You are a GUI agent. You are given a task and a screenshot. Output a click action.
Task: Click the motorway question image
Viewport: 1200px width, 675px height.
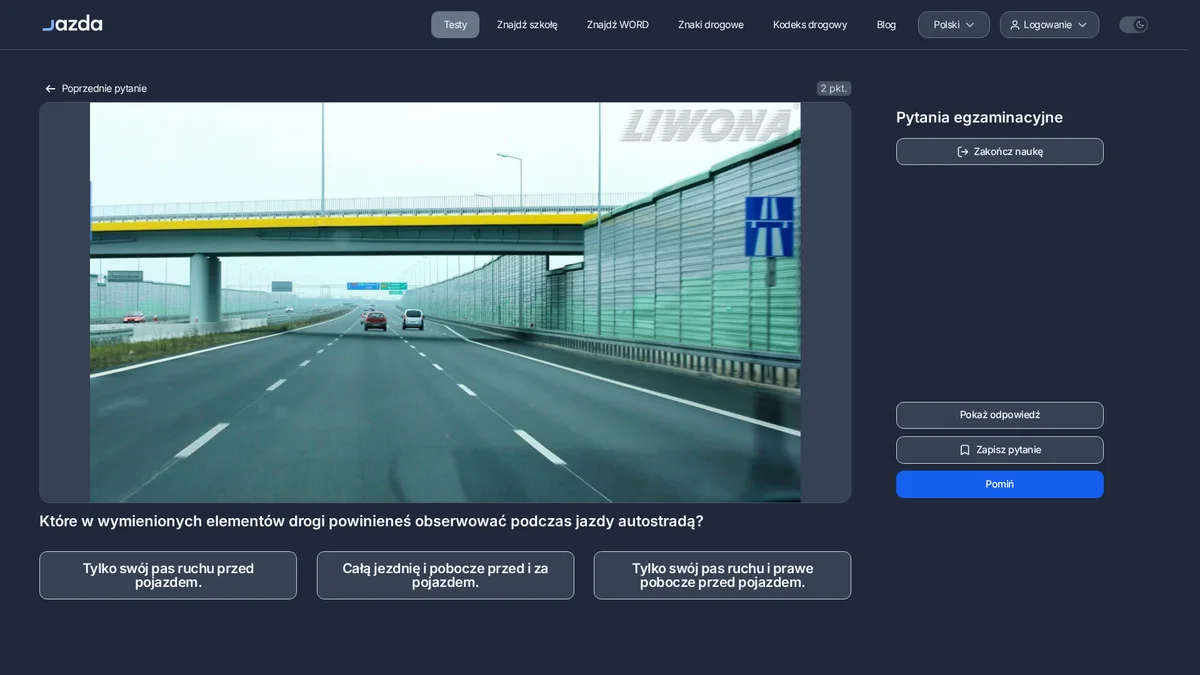445,302
